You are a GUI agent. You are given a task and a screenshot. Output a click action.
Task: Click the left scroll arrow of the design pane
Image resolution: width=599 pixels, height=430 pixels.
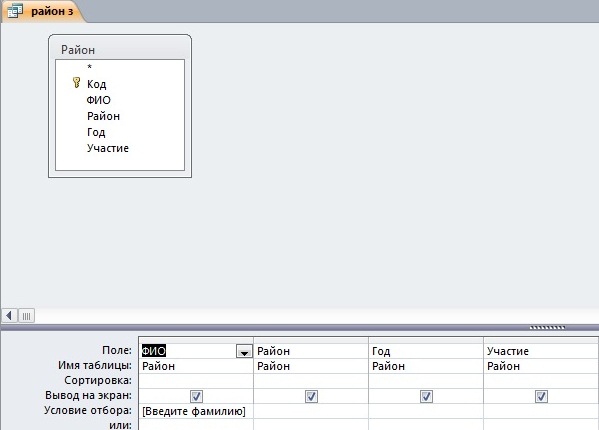click(x=9, y=316)
